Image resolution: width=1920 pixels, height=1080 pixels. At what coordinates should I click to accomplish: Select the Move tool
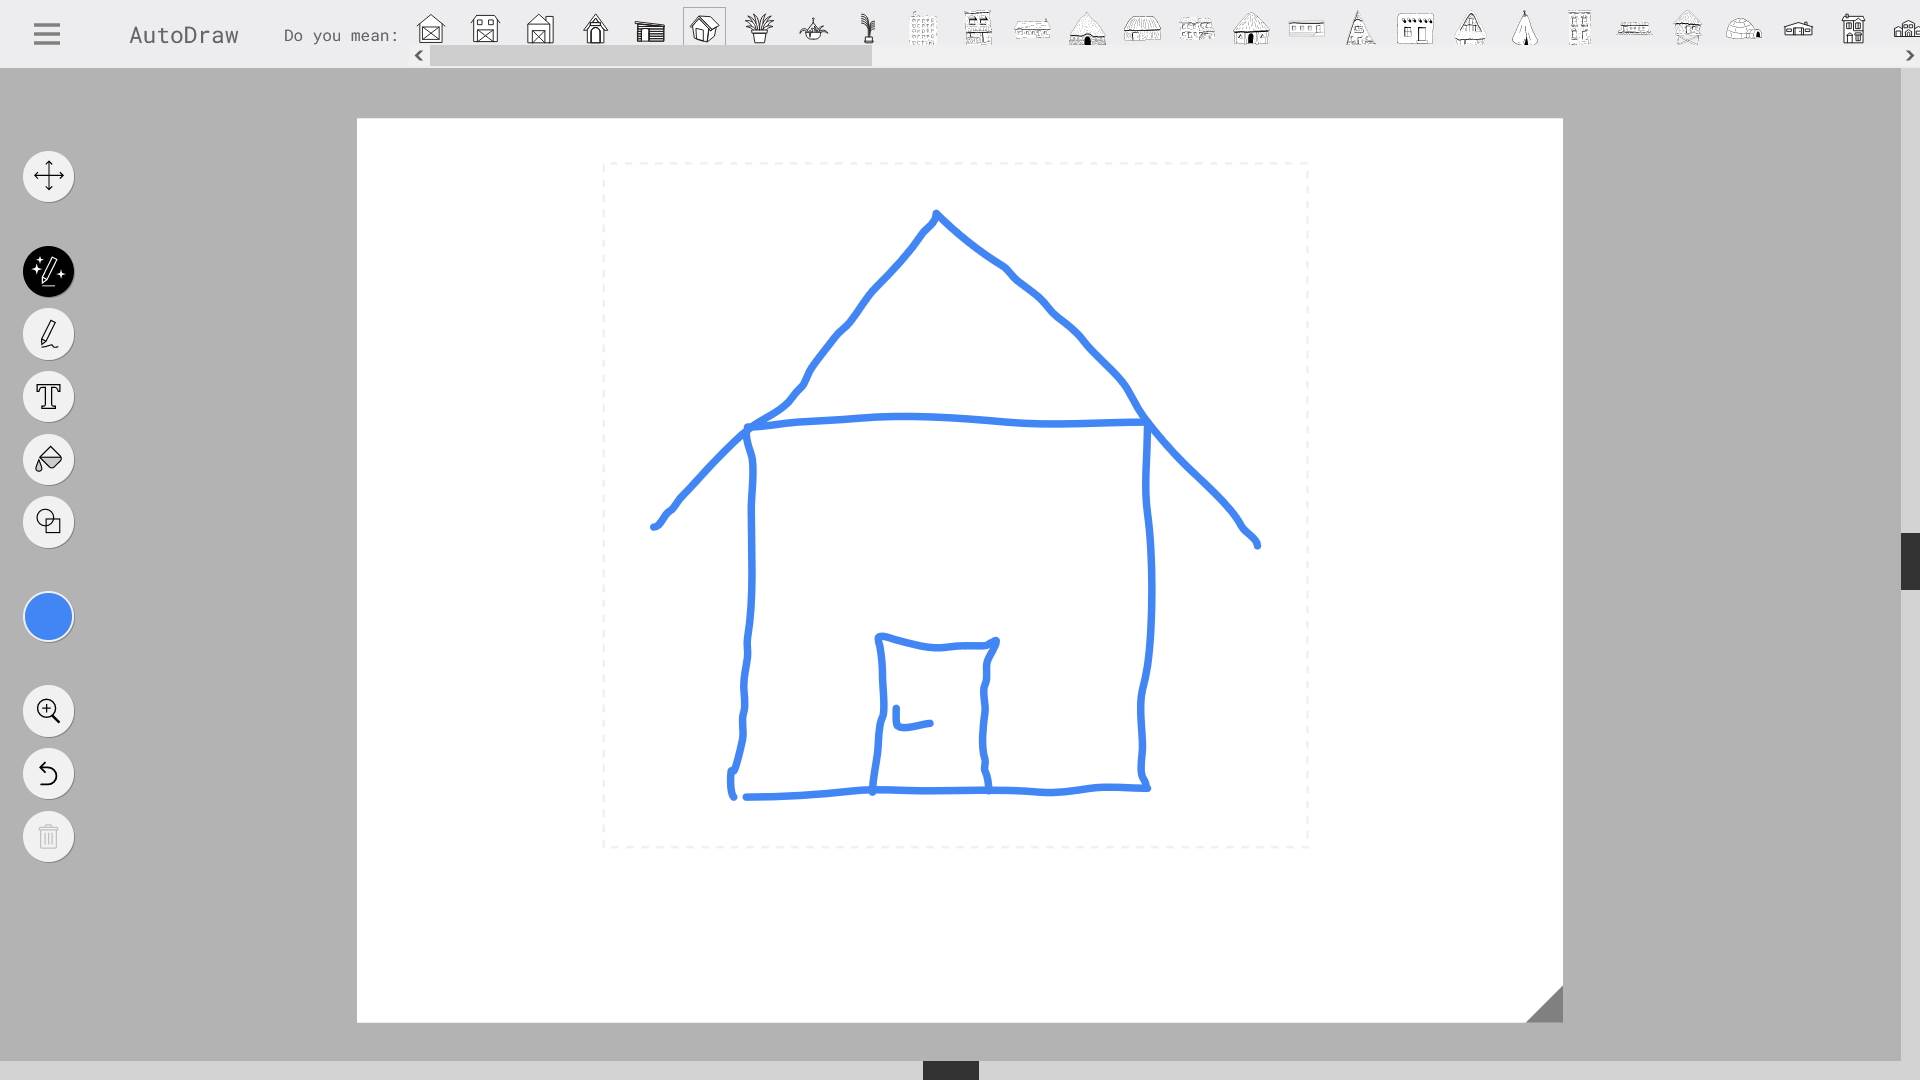tap(48, 176)
